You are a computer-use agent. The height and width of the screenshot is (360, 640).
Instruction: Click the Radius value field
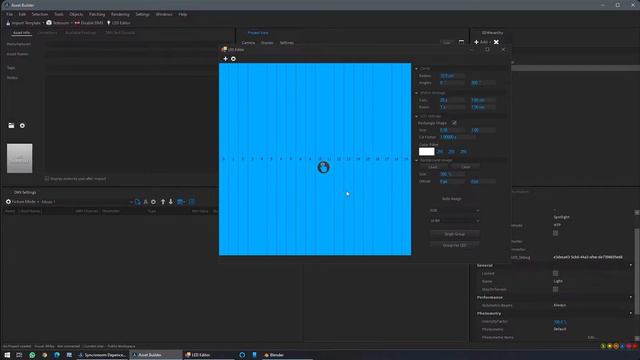(x=452, y=76)
